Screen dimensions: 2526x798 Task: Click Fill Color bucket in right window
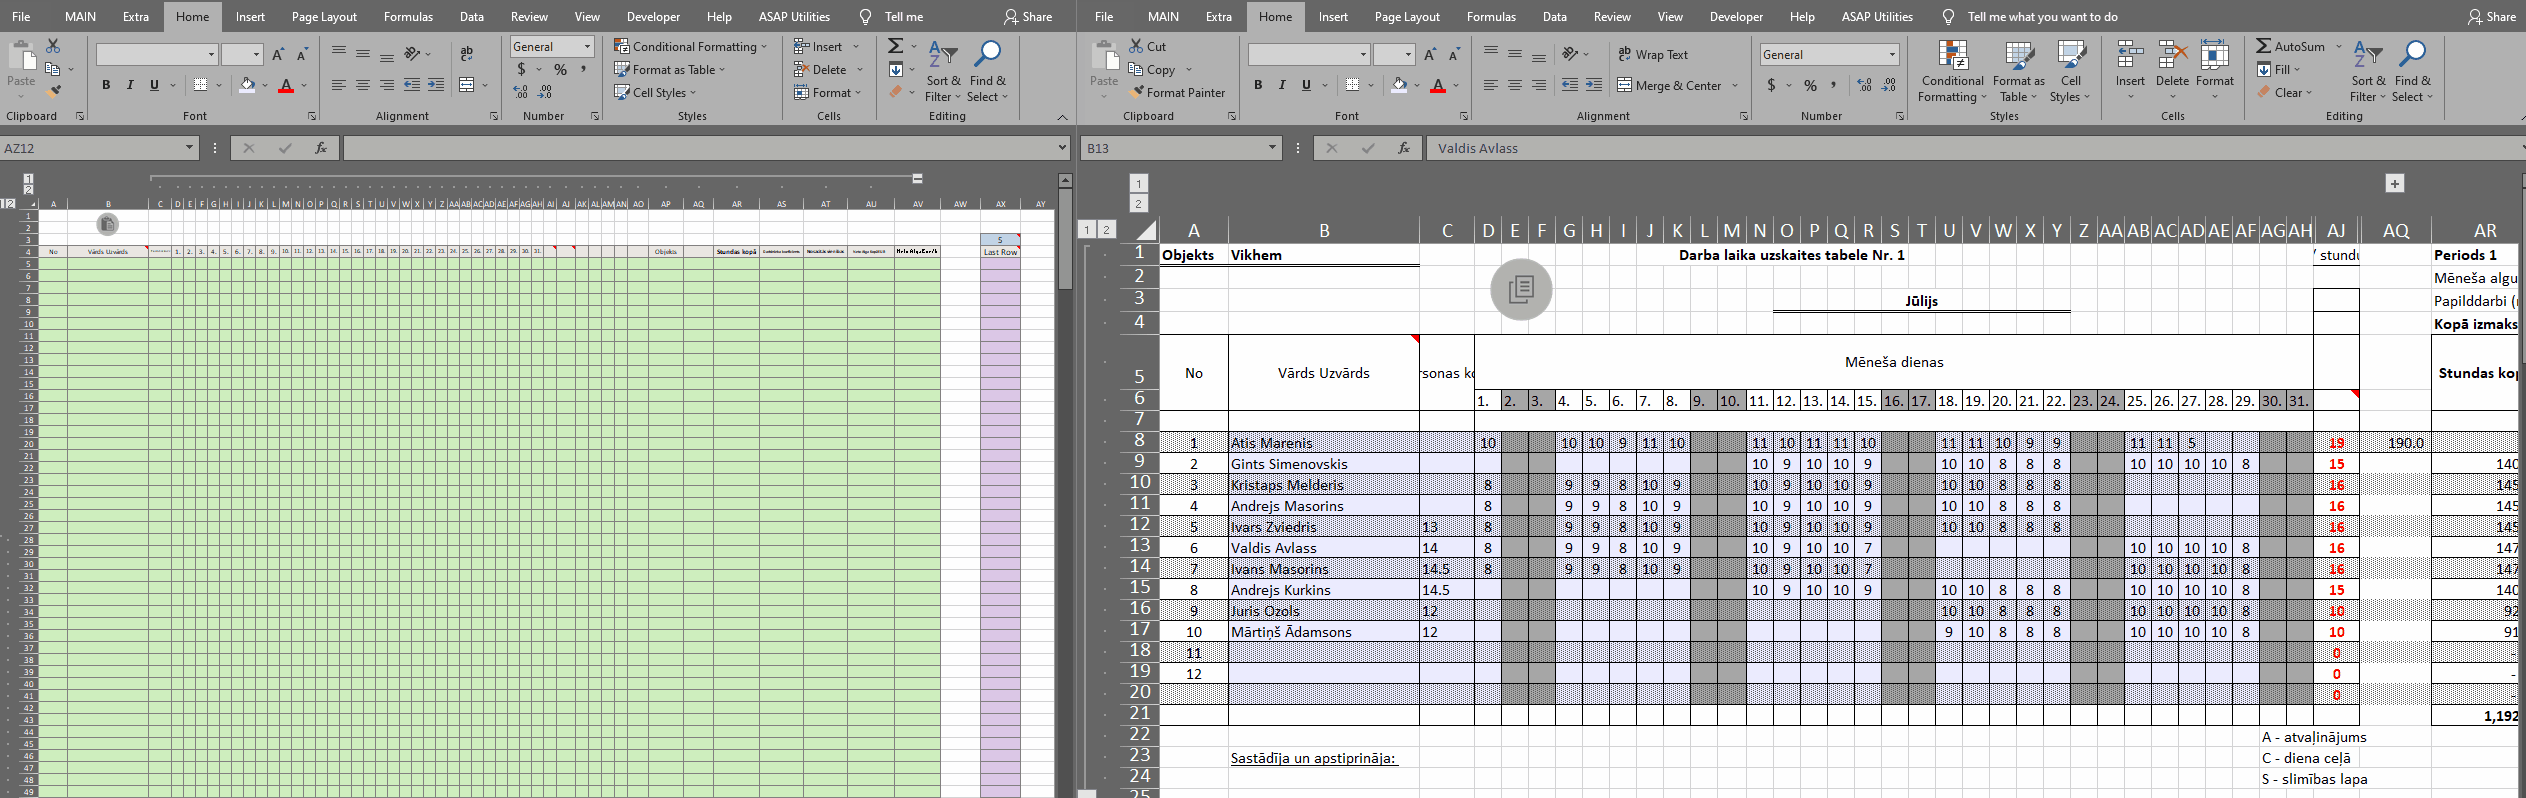1399,85
